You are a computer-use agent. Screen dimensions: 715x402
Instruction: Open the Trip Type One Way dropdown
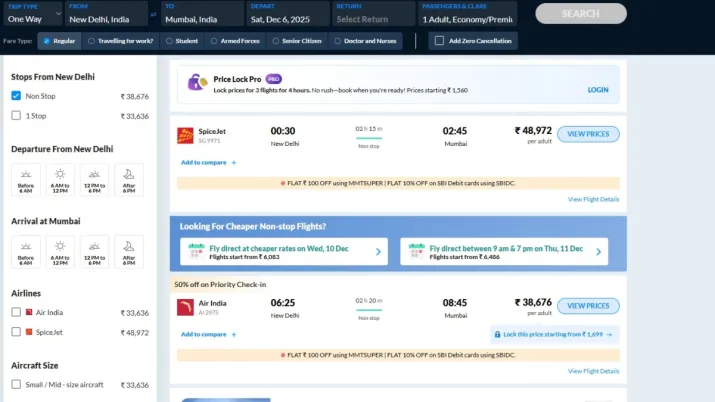click(33, 13)
